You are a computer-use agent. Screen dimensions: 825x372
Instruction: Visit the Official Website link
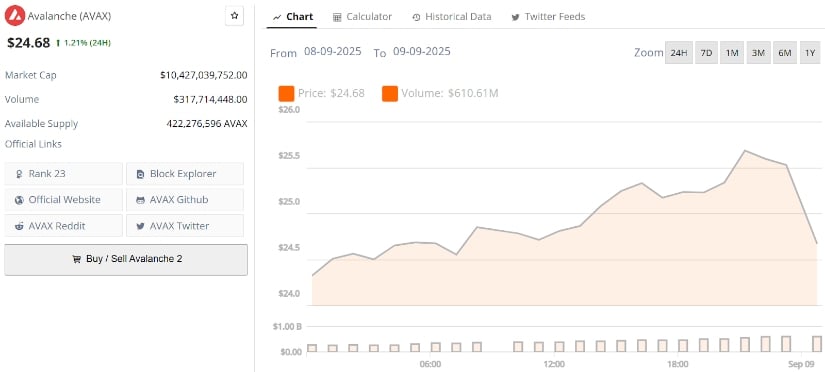63,200
